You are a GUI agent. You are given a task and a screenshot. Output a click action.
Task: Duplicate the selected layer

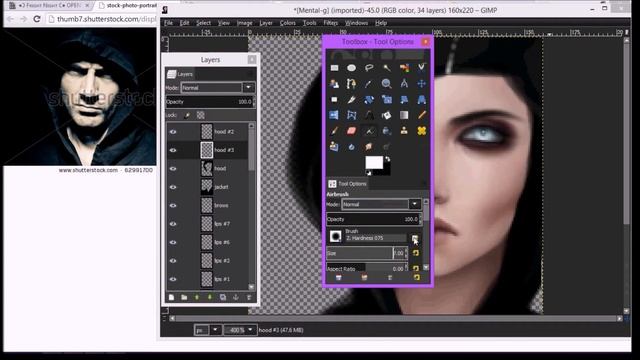tap(223, 297)
